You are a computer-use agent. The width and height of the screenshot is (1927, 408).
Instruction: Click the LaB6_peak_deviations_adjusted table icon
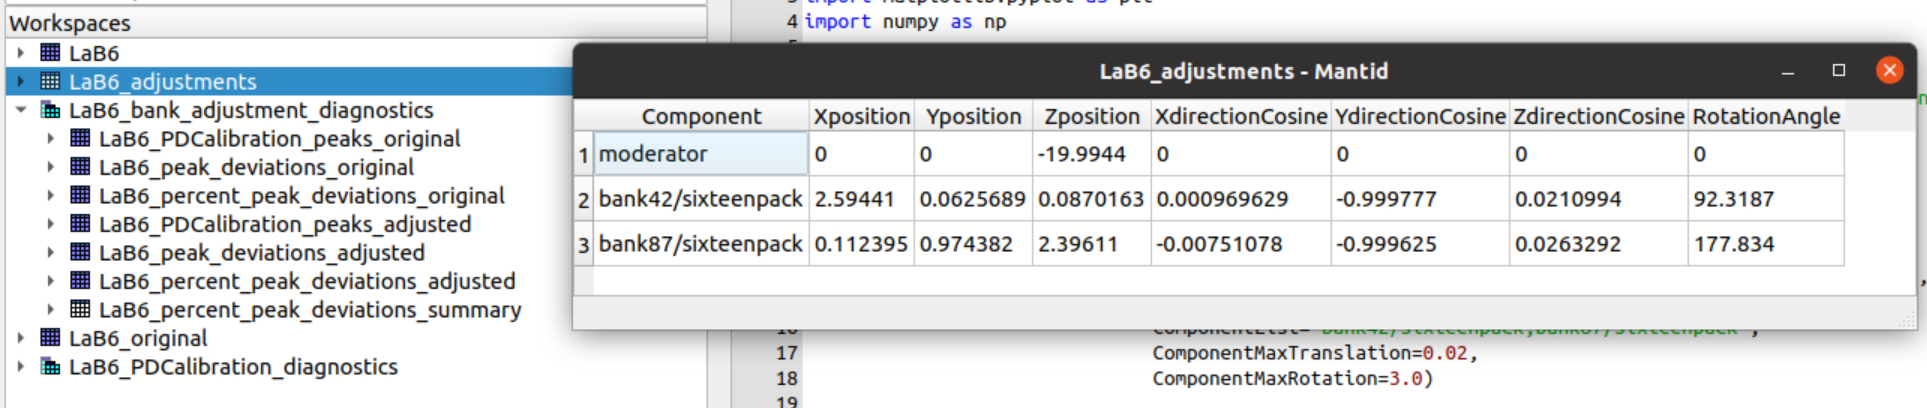point(80,253)
